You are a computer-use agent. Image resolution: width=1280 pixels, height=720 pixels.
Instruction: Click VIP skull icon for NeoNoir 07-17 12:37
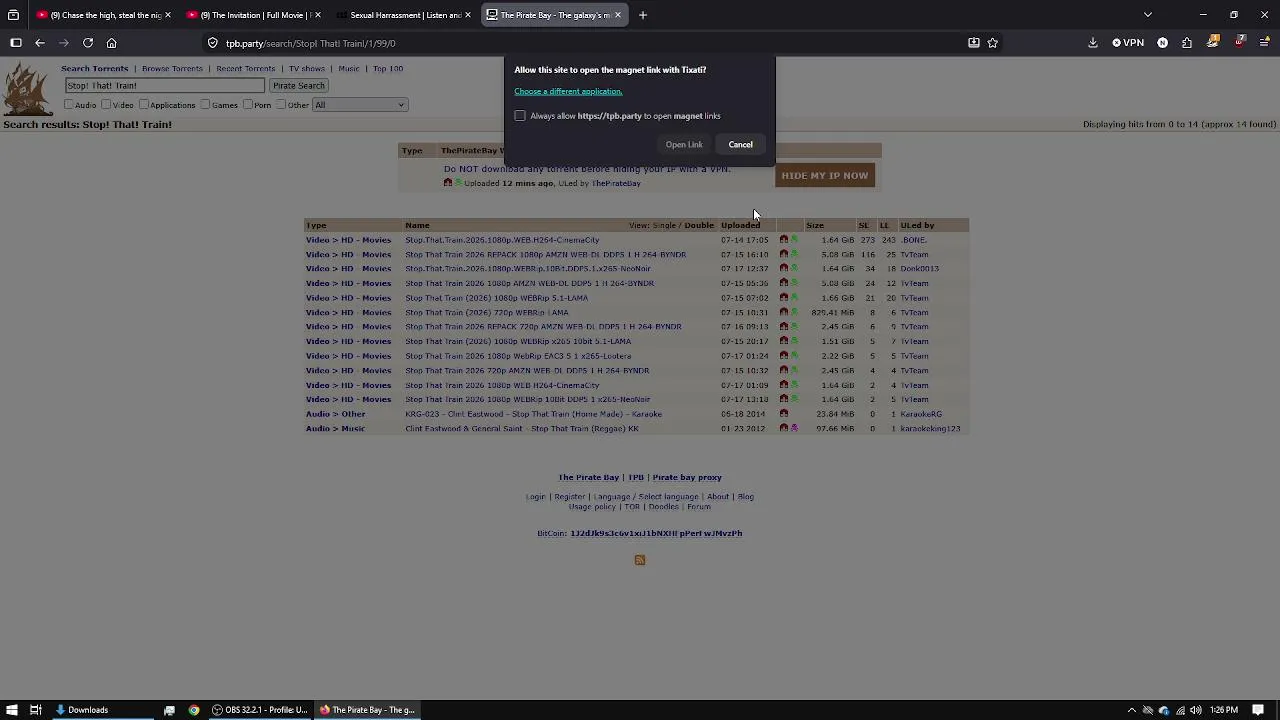(x=794, y=269)
